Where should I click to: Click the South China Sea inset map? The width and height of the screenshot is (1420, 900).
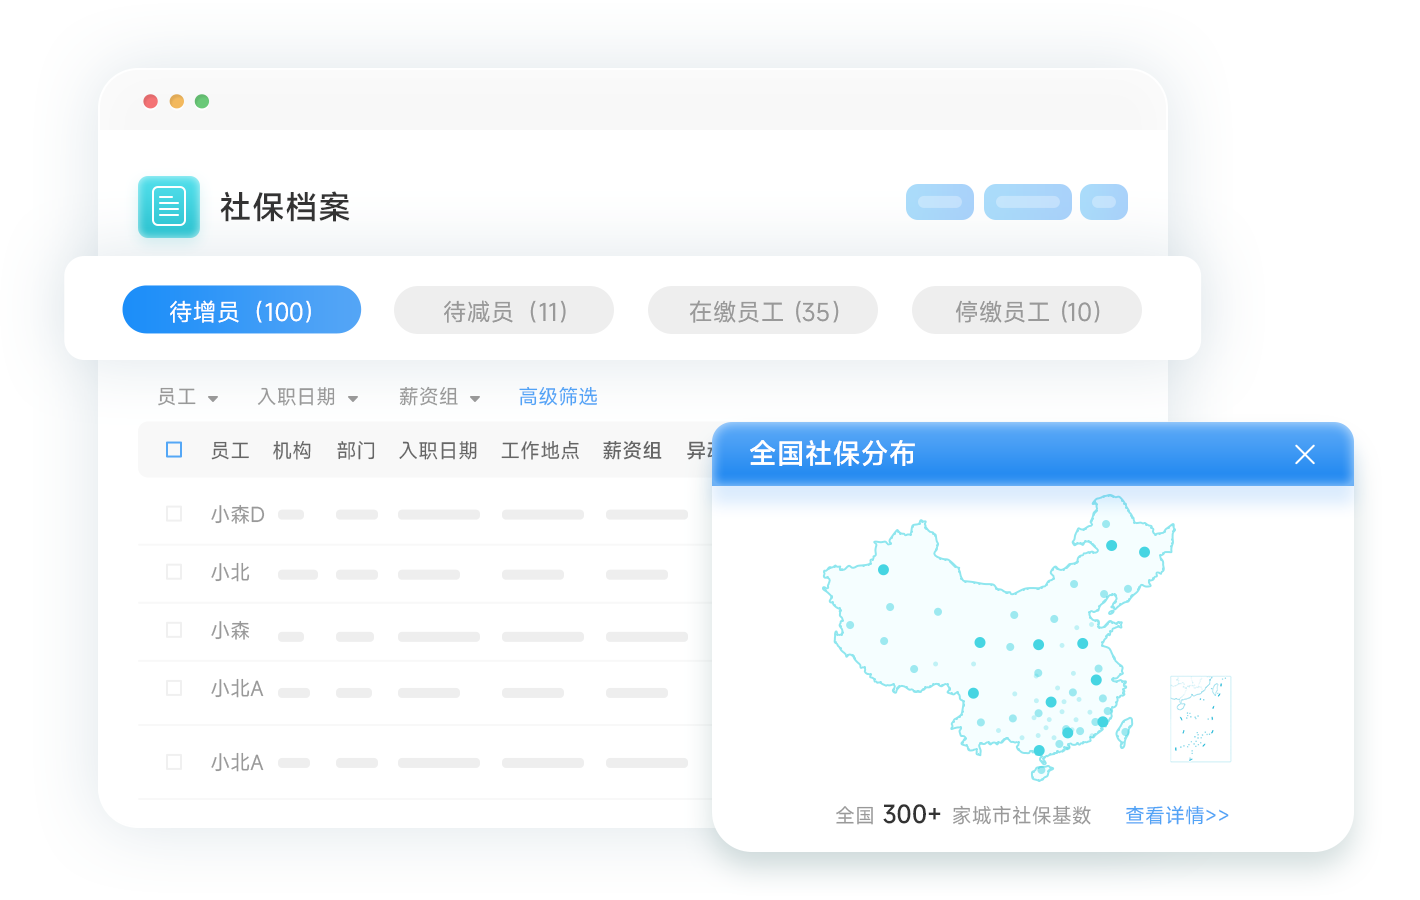pyautogui.click(x=1200, y=718)
